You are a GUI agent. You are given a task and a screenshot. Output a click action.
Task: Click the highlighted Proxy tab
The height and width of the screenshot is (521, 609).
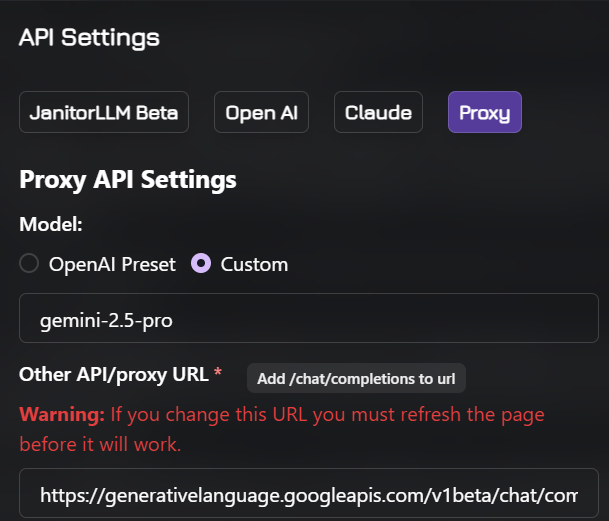[485, 112]
